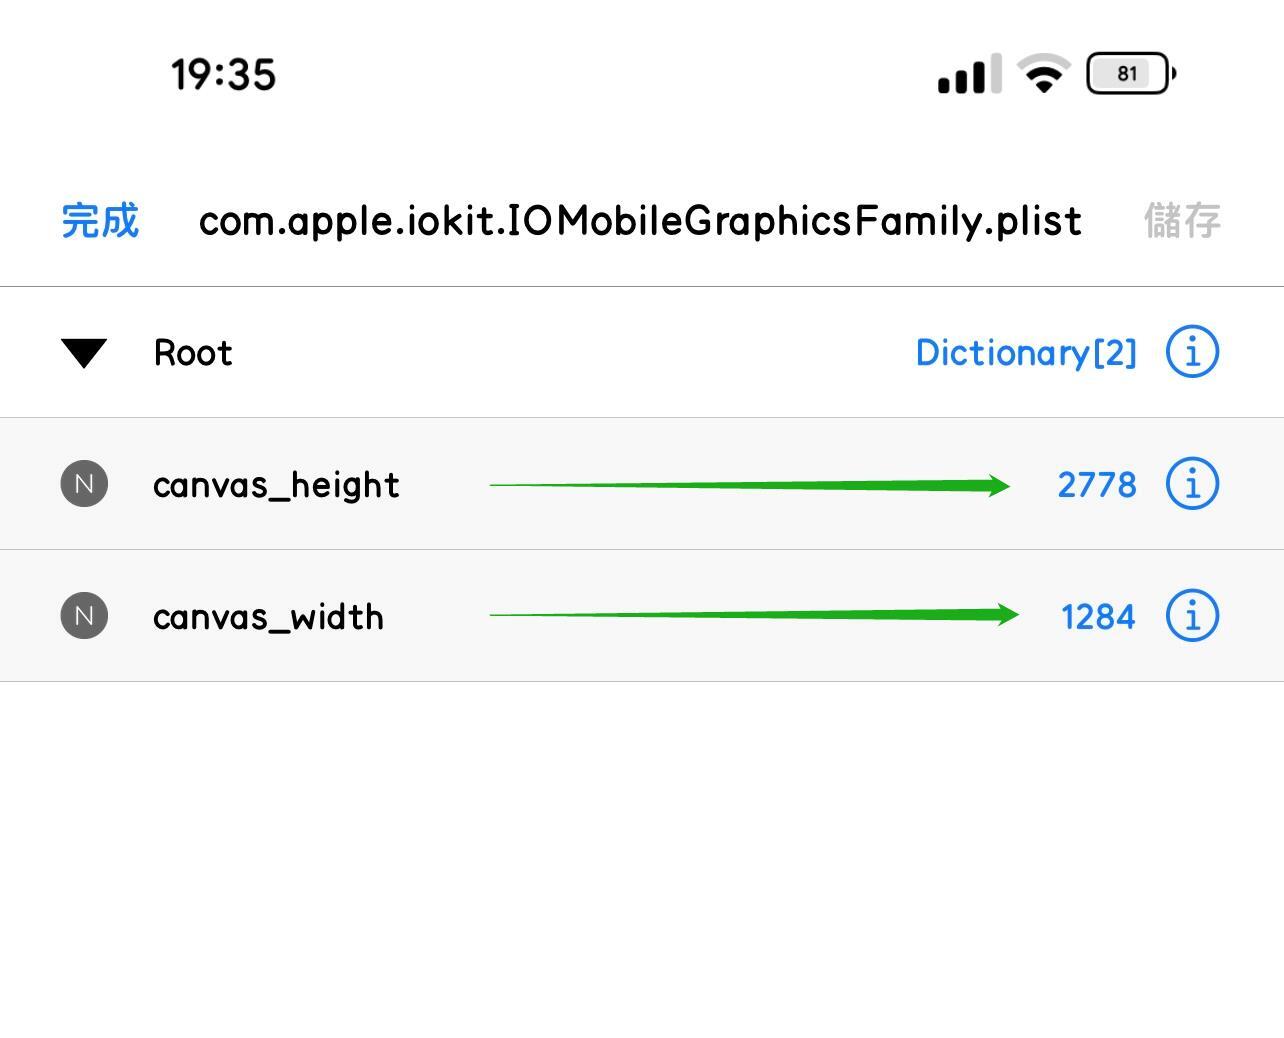Select the canvas_width key name
1284x1038 pixels.
click(268, 617)
